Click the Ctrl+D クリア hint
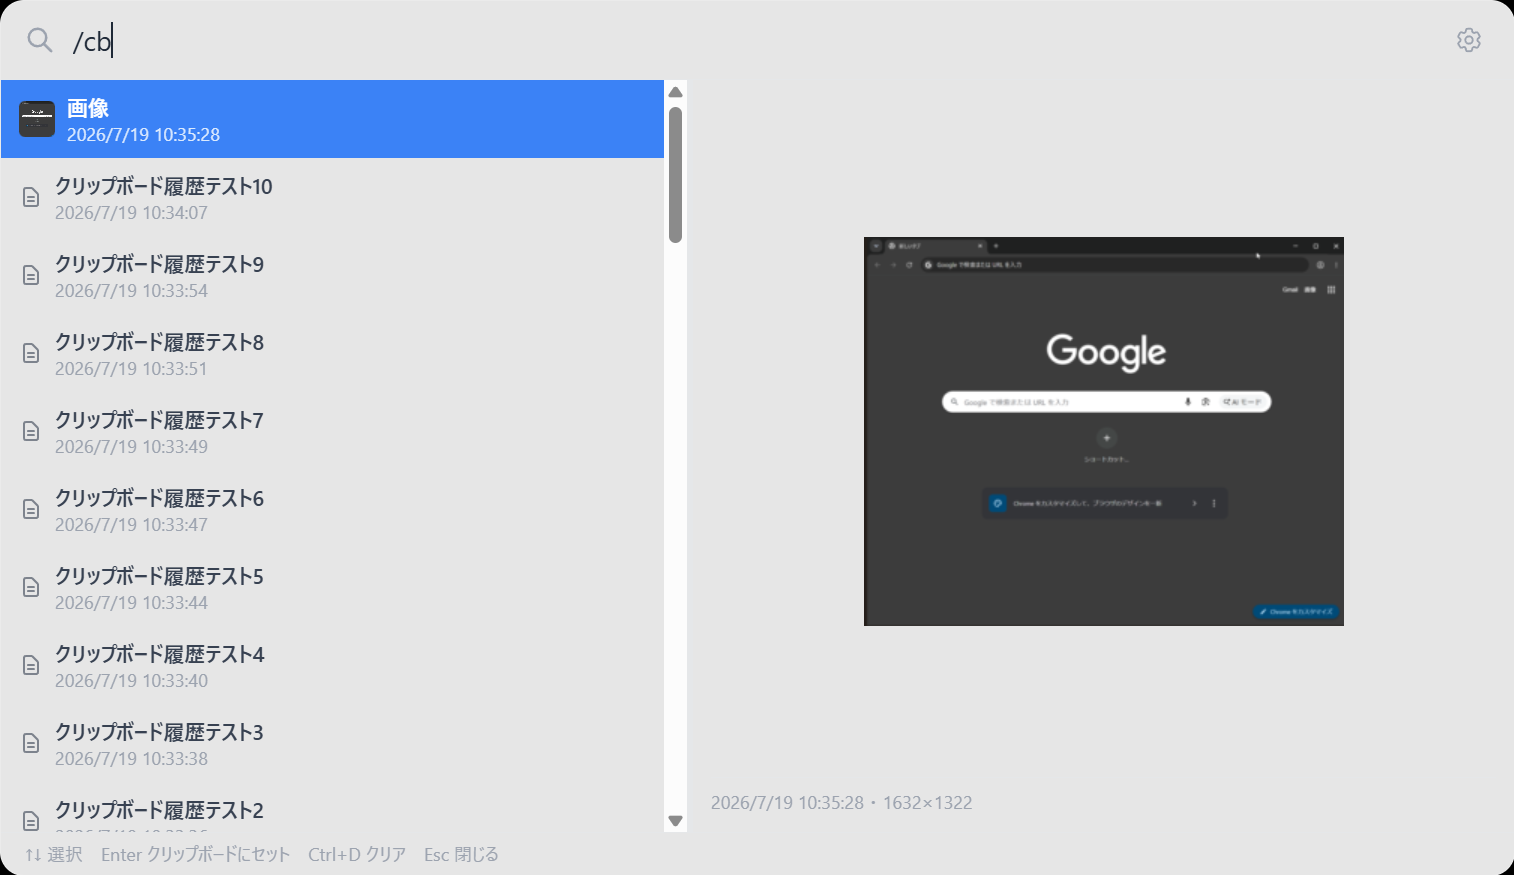1514x875 pixels. click(x=357, y=855)
